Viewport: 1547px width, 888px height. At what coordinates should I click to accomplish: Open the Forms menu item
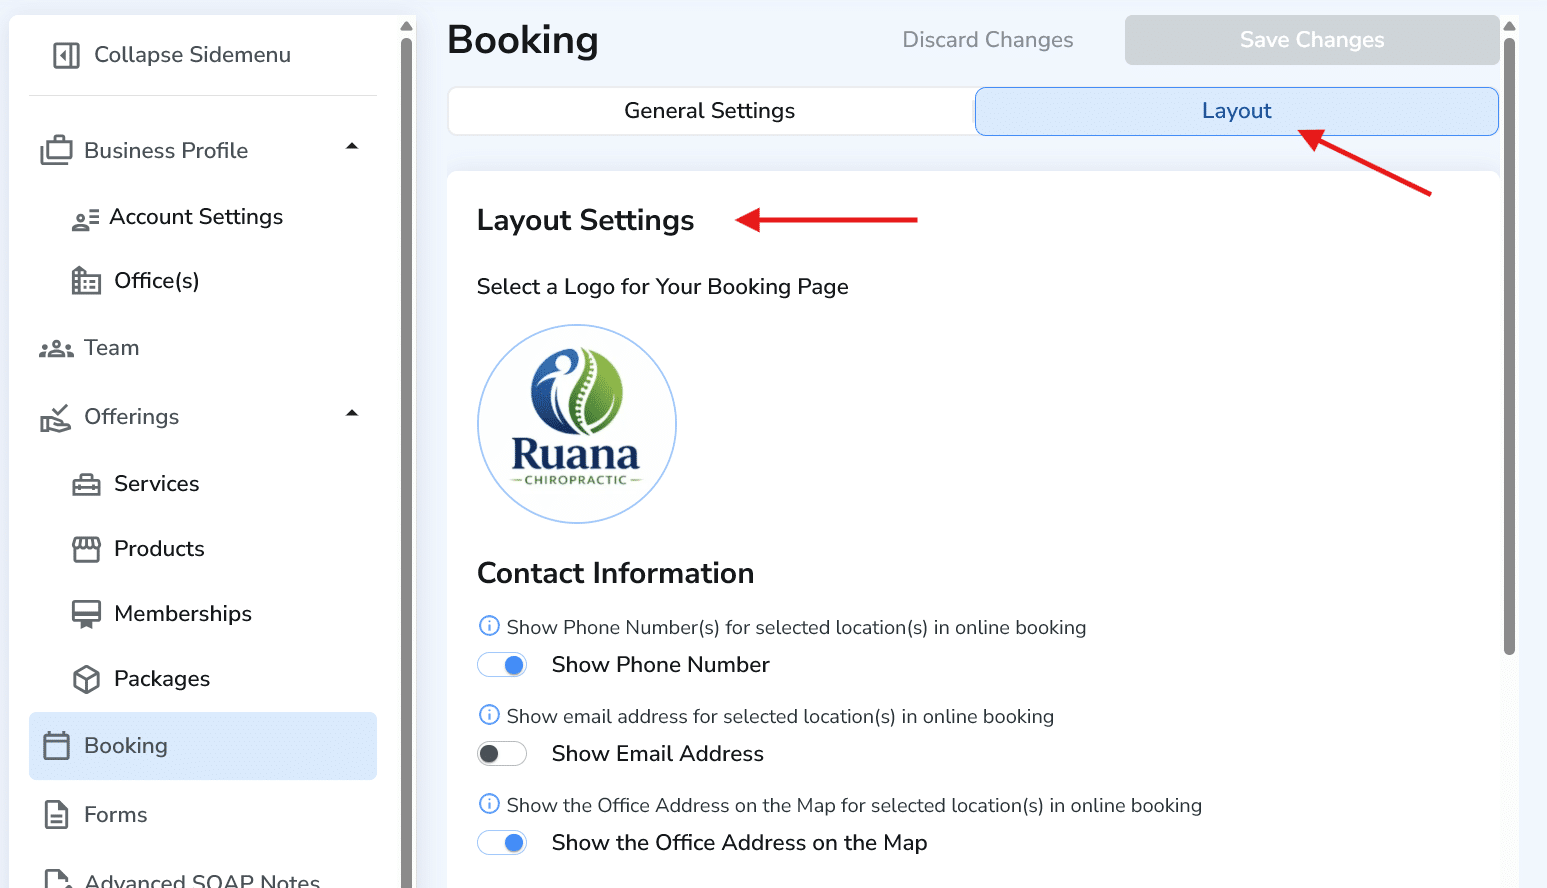(x=115, y=815)
